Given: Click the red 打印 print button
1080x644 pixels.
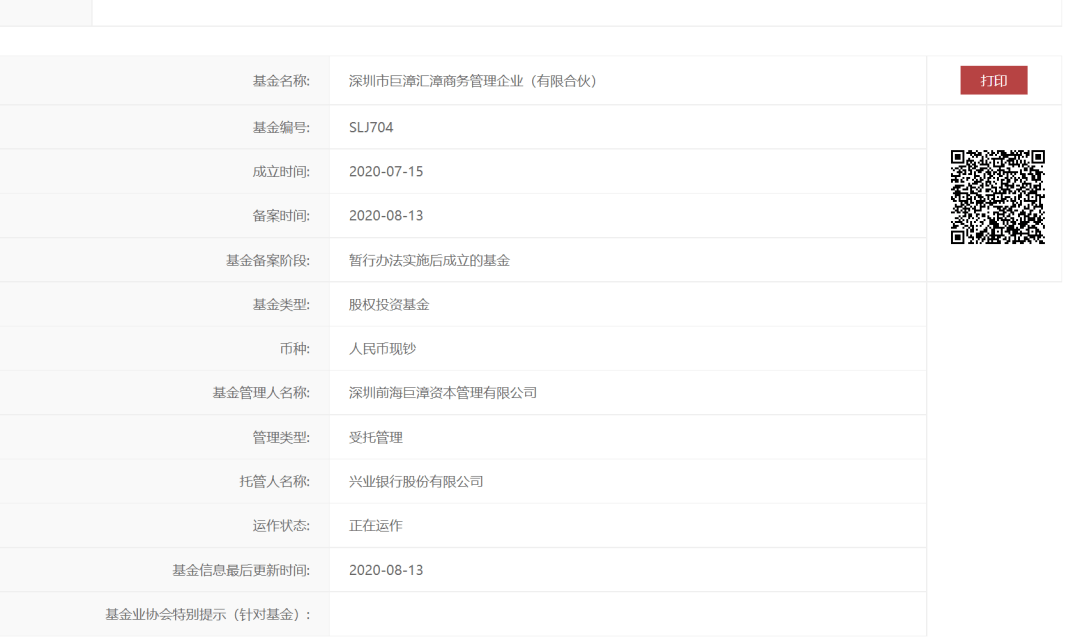Looking at the screenshot, I should (993, 81).
